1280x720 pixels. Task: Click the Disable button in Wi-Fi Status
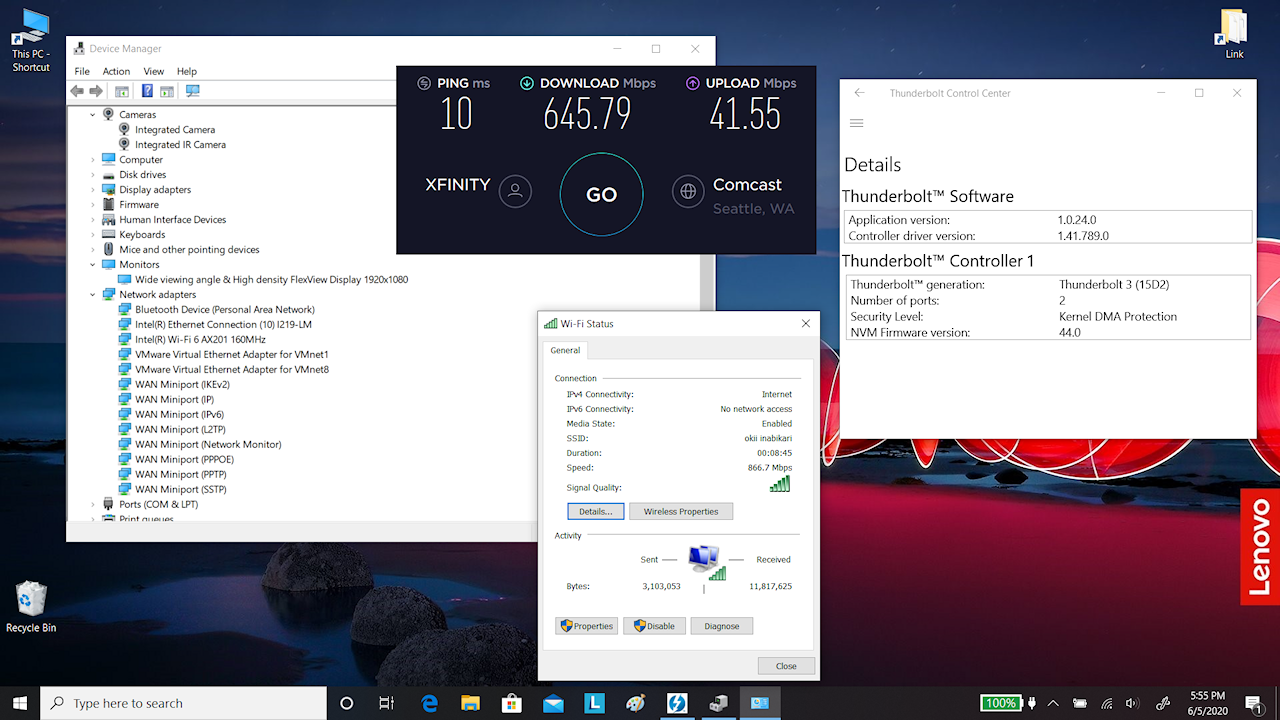[654, 626]
